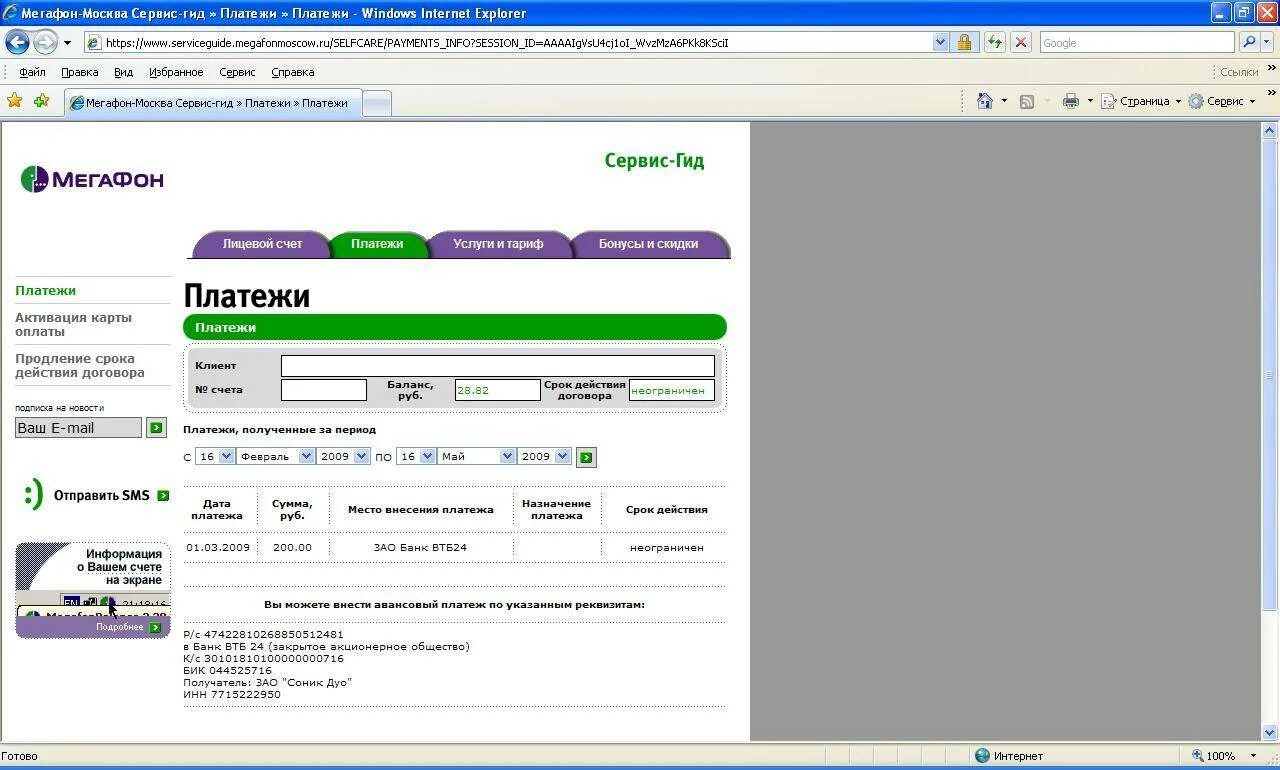Click the Клиент input field
Image resolution: width=1280 pixels, height=770 pixels.
pyautogui.click(x=498, y=366)
